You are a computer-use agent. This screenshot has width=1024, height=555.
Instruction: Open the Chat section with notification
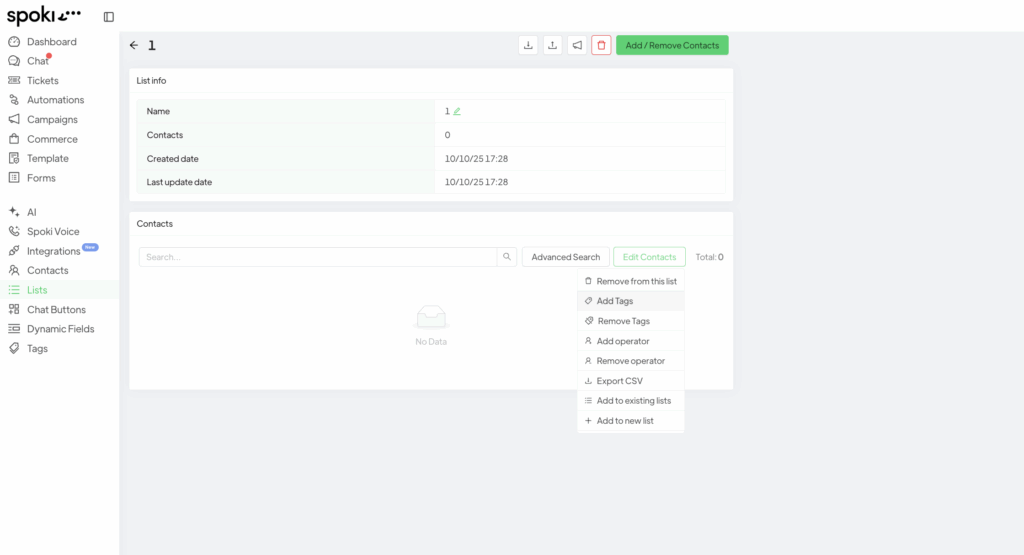tap(37, 61)
